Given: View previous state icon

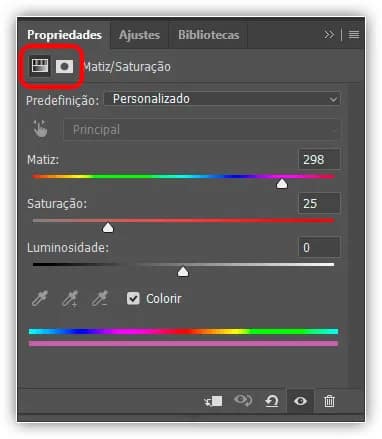Looking at the screenshot, I should pyautogui.click(x=243, y=400).
